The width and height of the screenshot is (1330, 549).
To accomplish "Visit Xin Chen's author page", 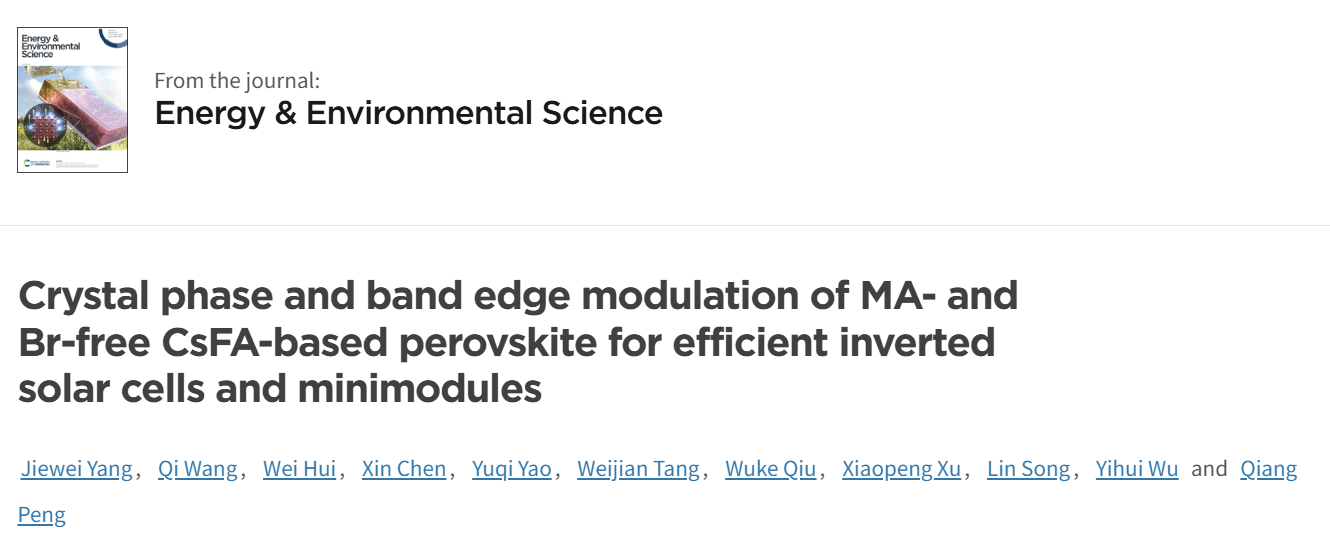I will pos(404,469).
